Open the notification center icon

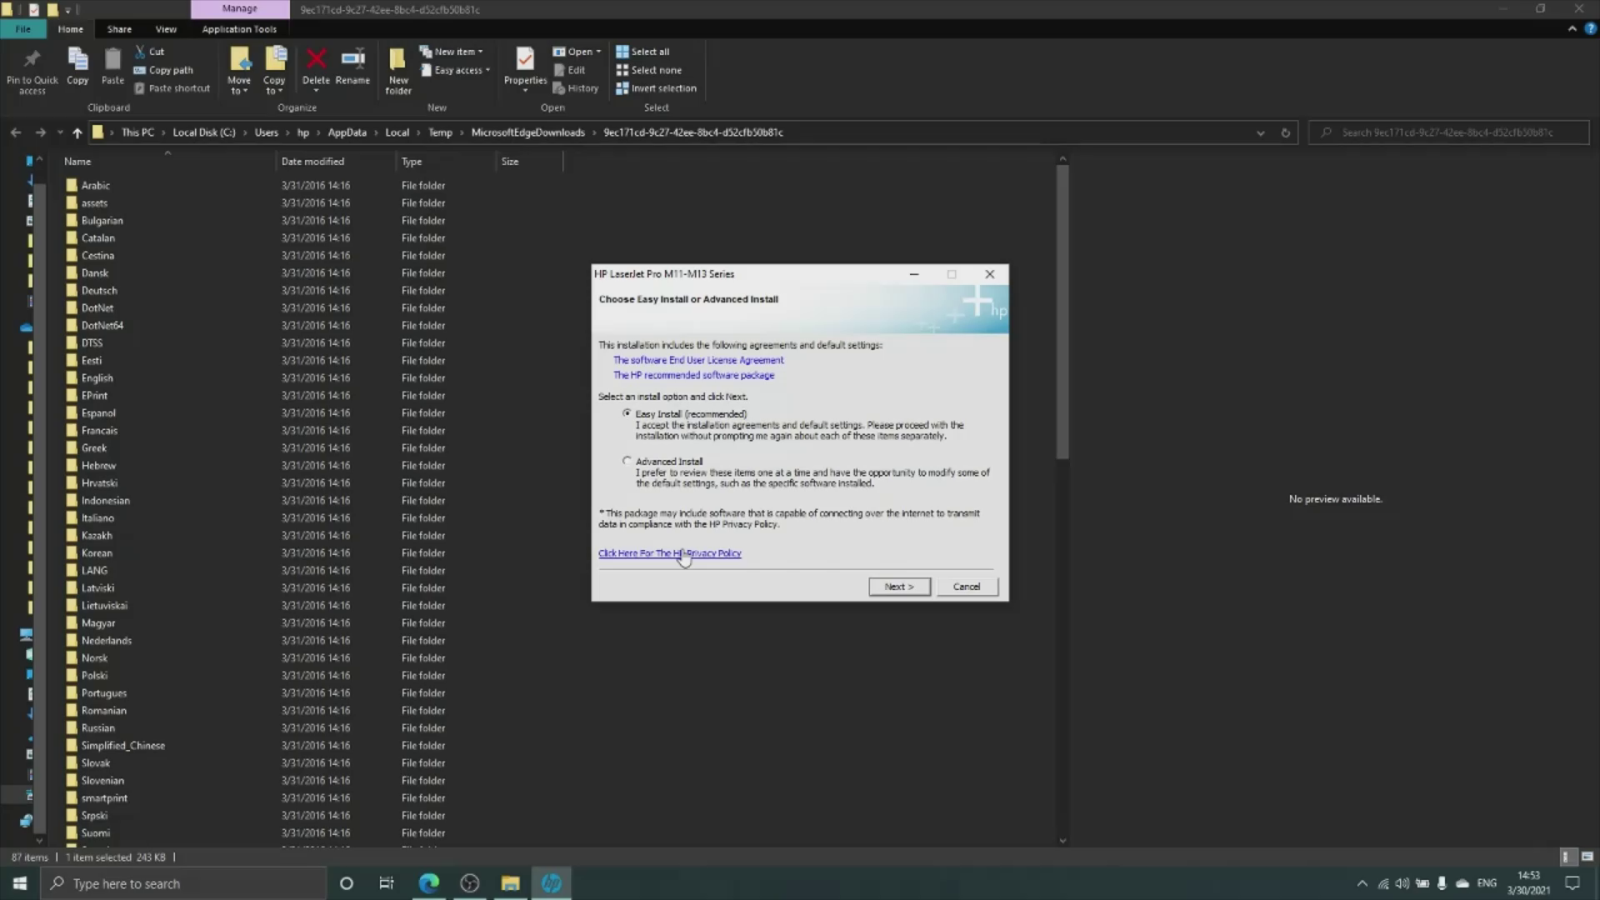[x=1572, y=883]
